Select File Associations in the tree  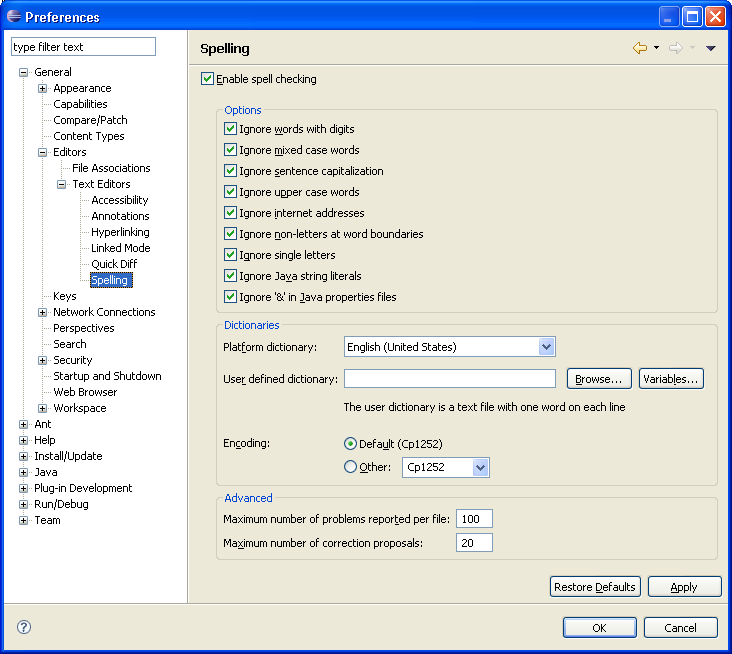tap(111, 168)
